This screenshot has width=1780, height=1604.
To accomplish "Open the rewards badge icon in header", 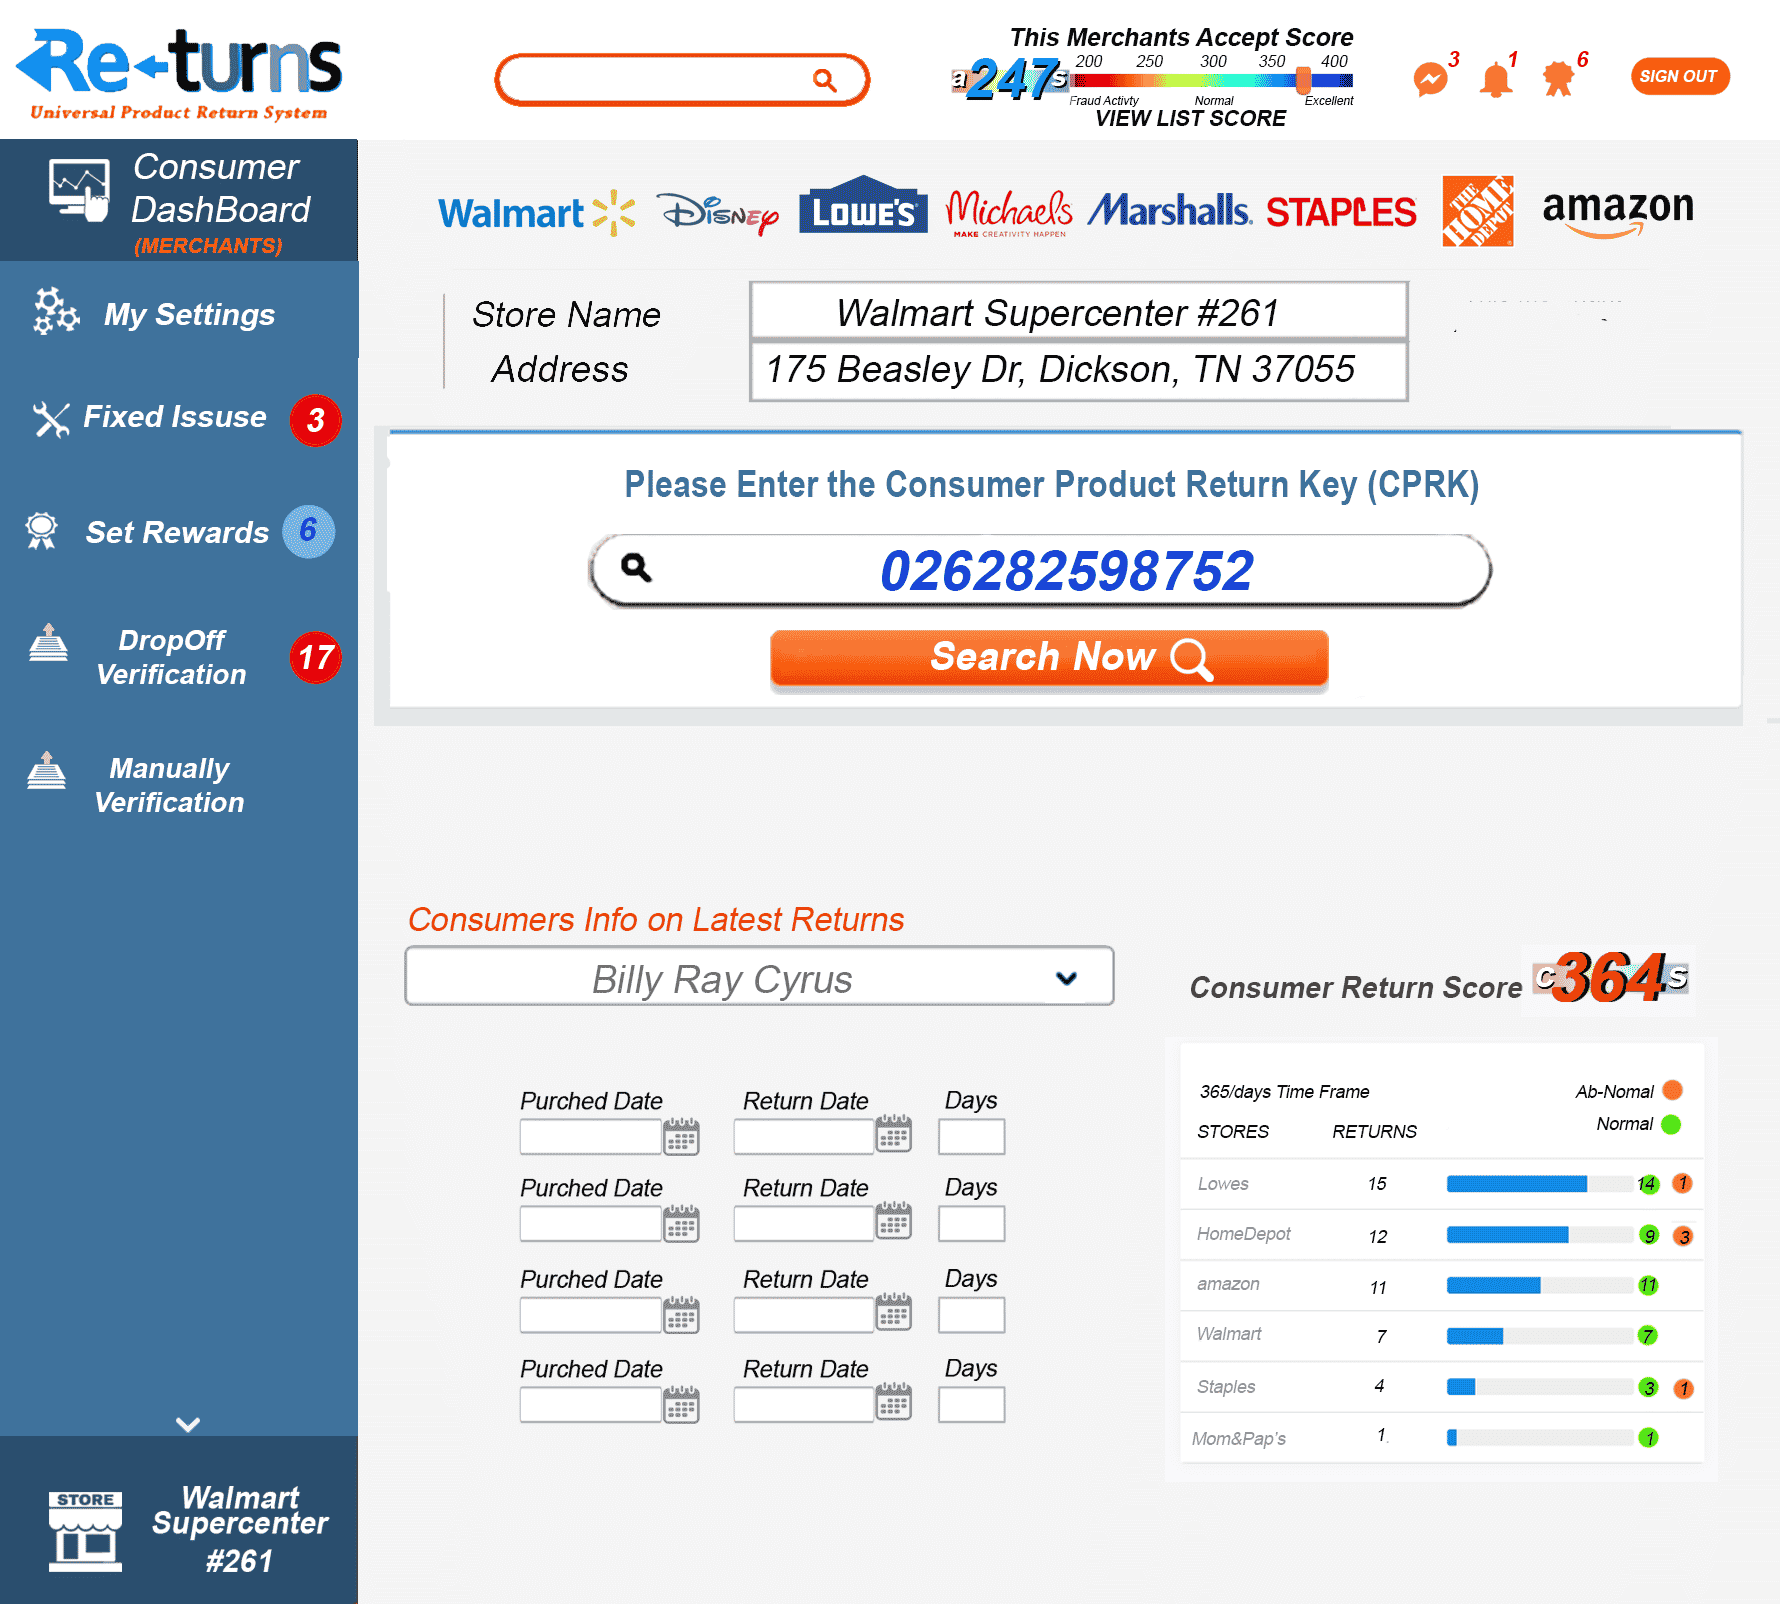I will [x=1558, y=79].
